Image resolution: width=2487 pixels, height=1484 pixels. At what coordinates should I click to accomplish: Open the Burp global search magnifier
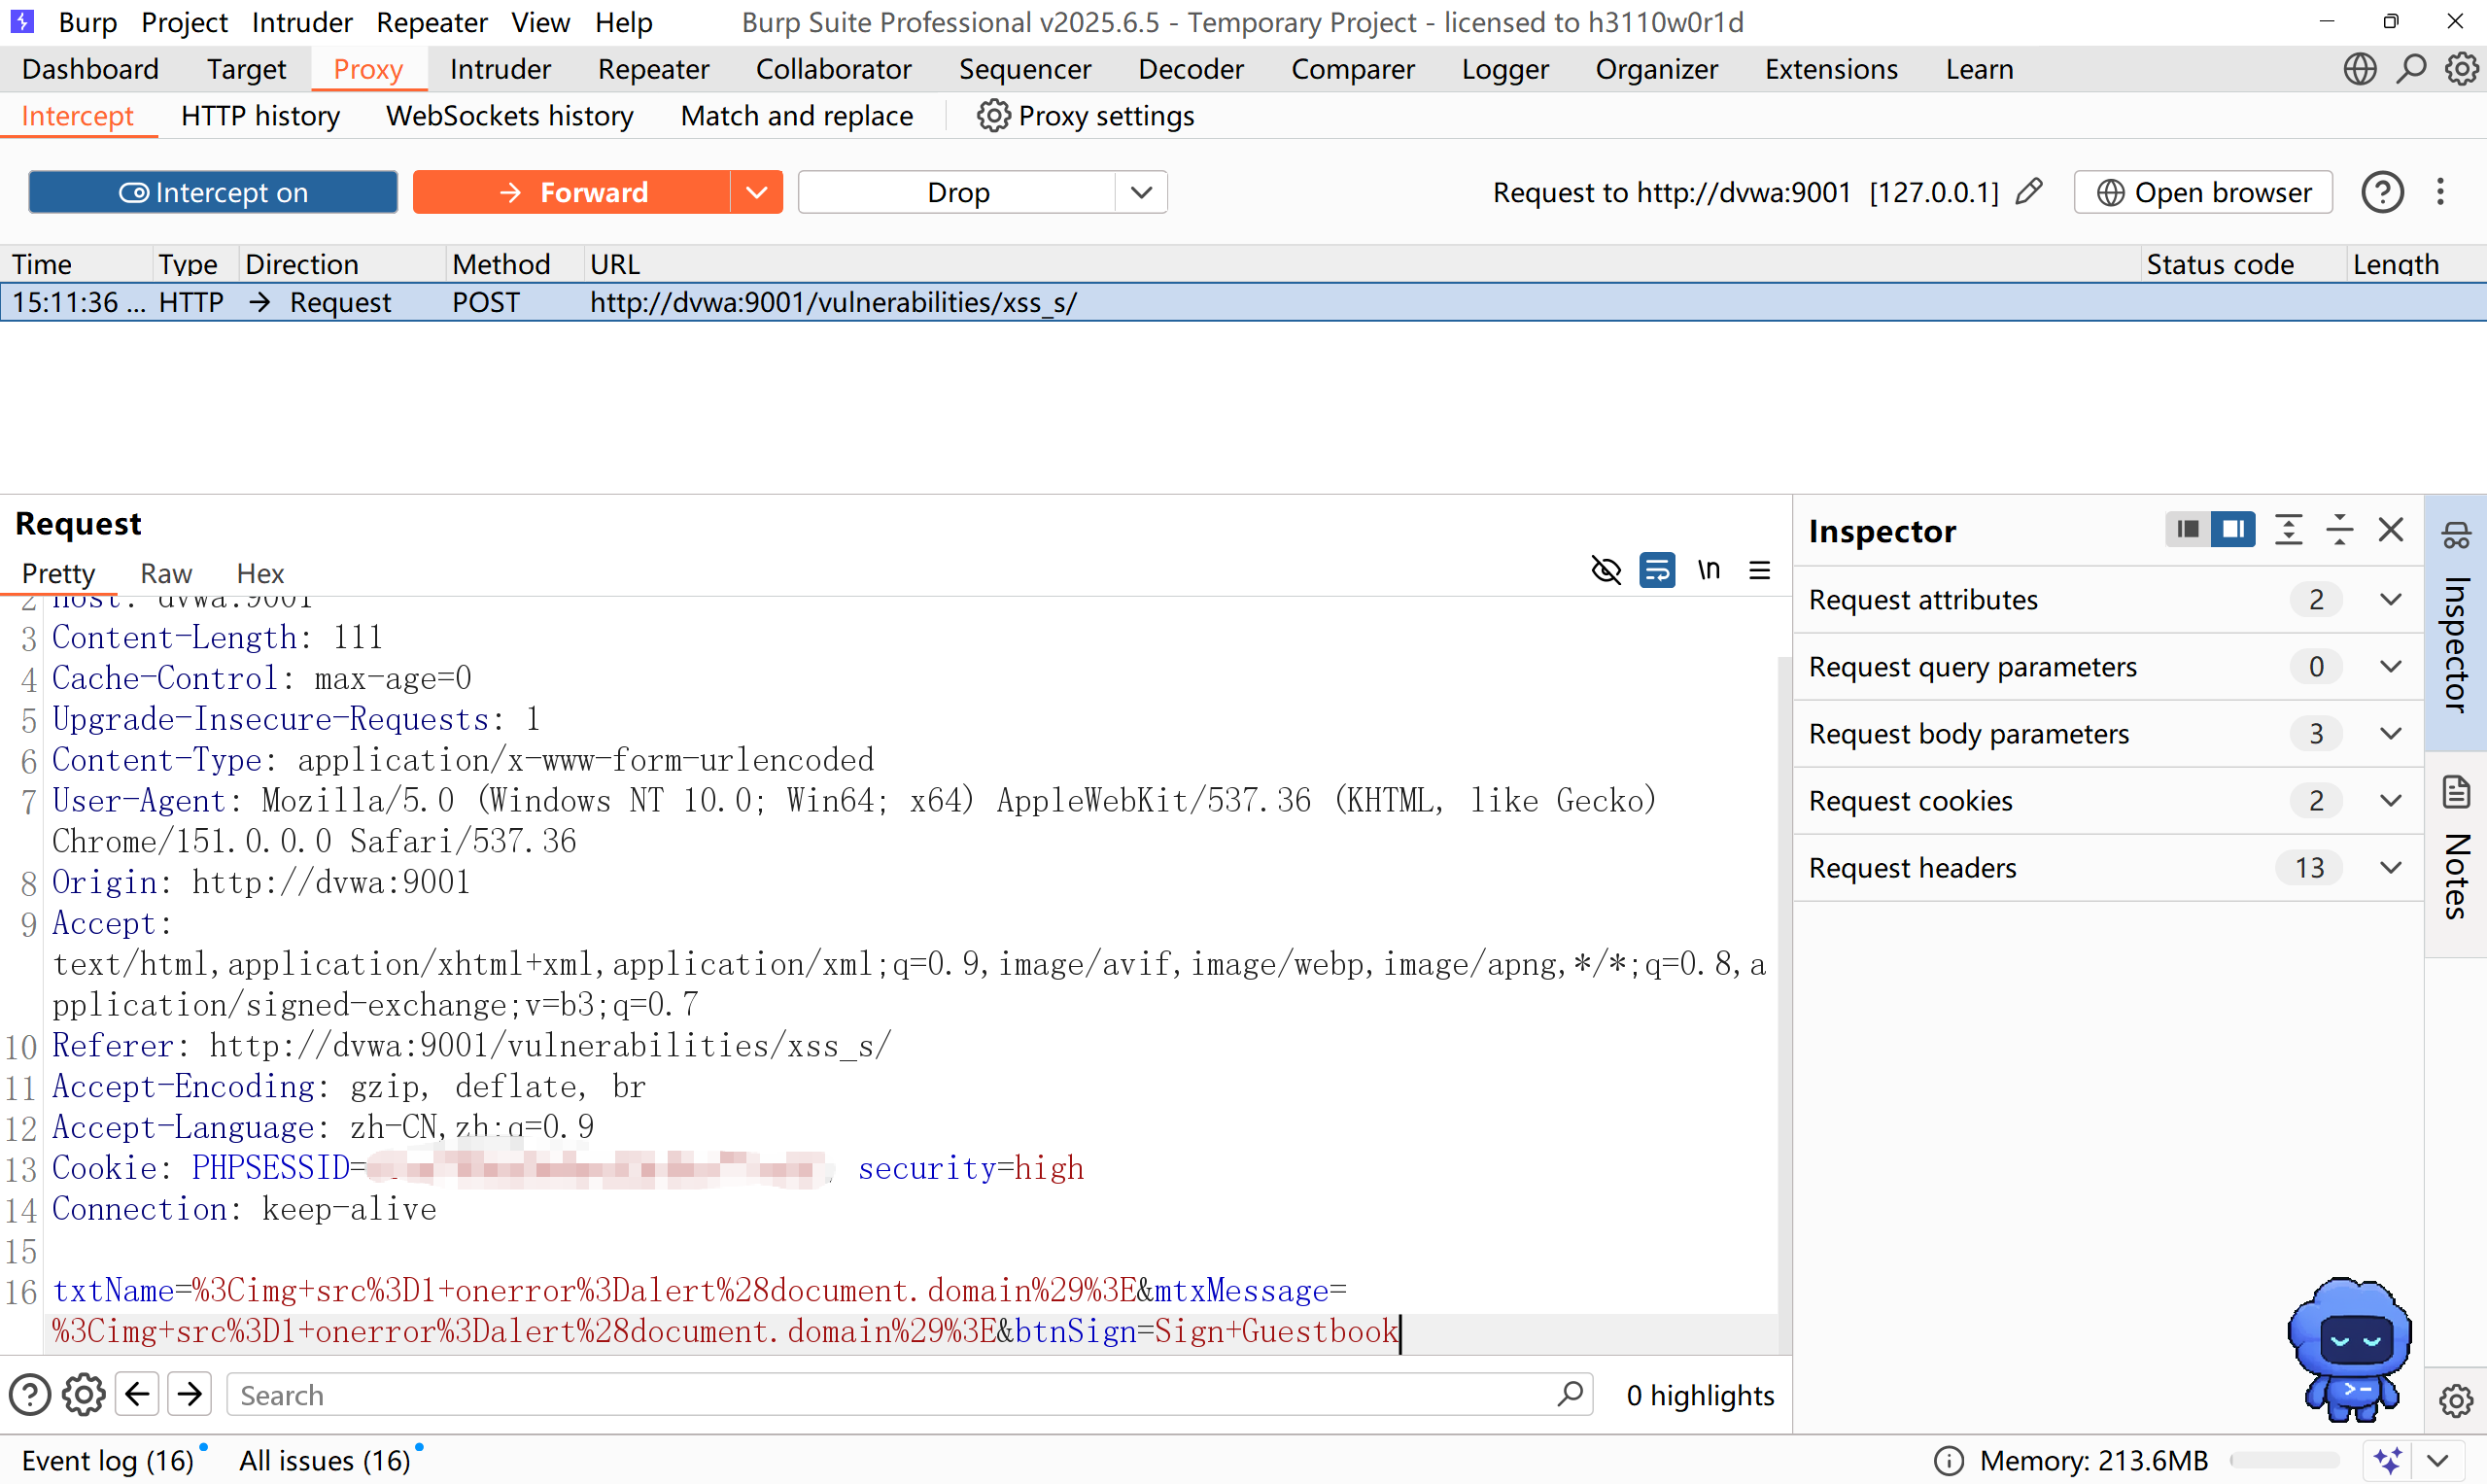tap(2411, 69)
